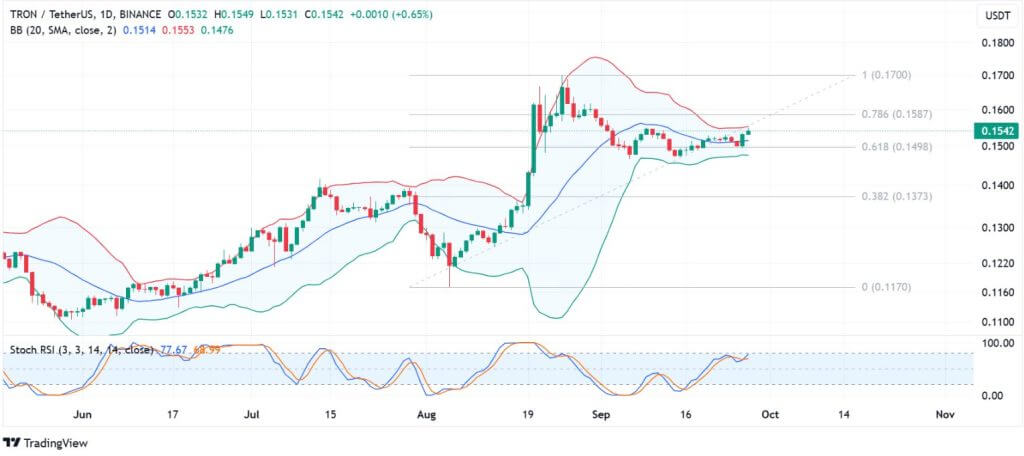Click the Oct date label on time axis

771,414
